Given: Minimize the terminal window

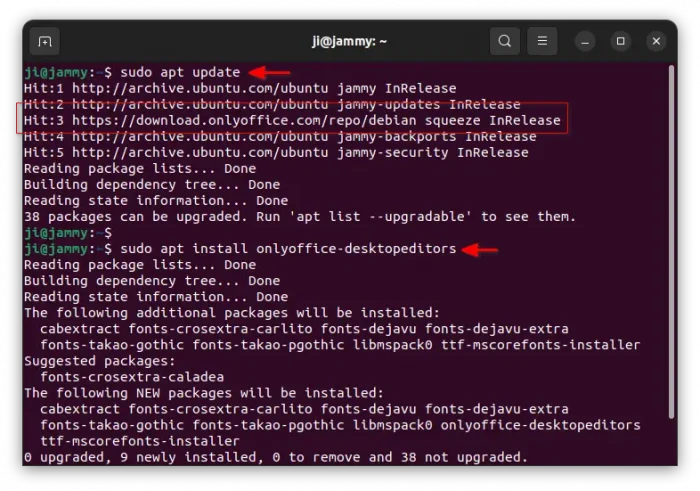Looking at the screenshot, I should click(587, 41).
